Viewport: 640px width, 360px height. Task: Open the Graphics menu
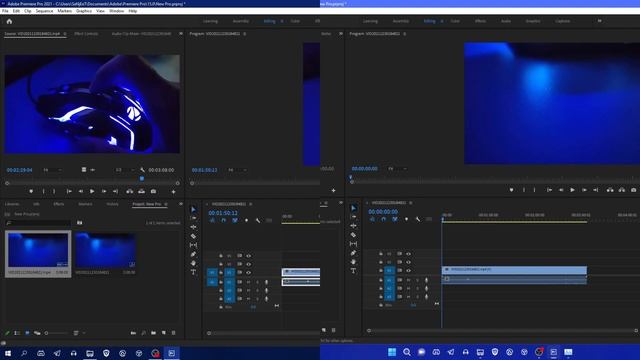click(x=84, y=11)
